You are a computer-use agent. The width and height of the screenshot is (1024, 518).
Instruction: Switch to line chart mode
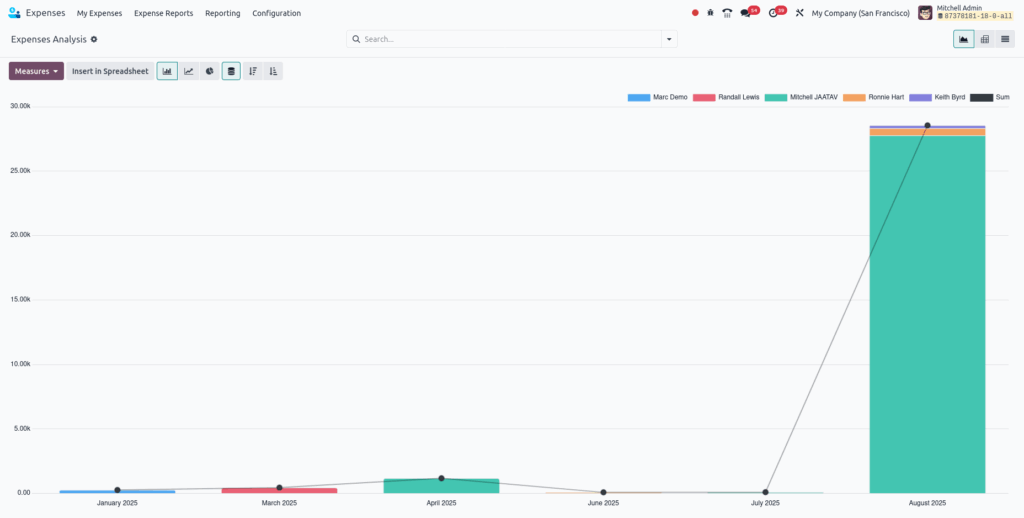(x=188, y=71)
